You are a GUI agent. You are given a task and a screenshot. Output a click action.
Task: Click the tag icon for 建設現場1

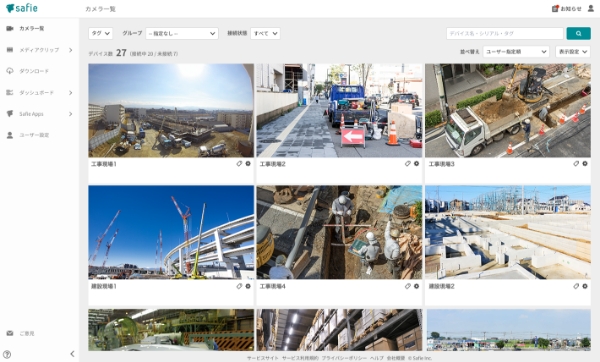pos(239,286)
